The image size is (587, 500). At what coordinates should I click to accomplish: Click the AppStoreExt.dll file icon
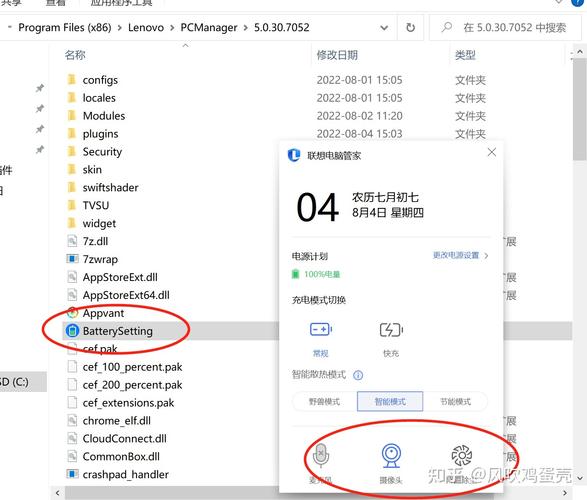[72, 277]
